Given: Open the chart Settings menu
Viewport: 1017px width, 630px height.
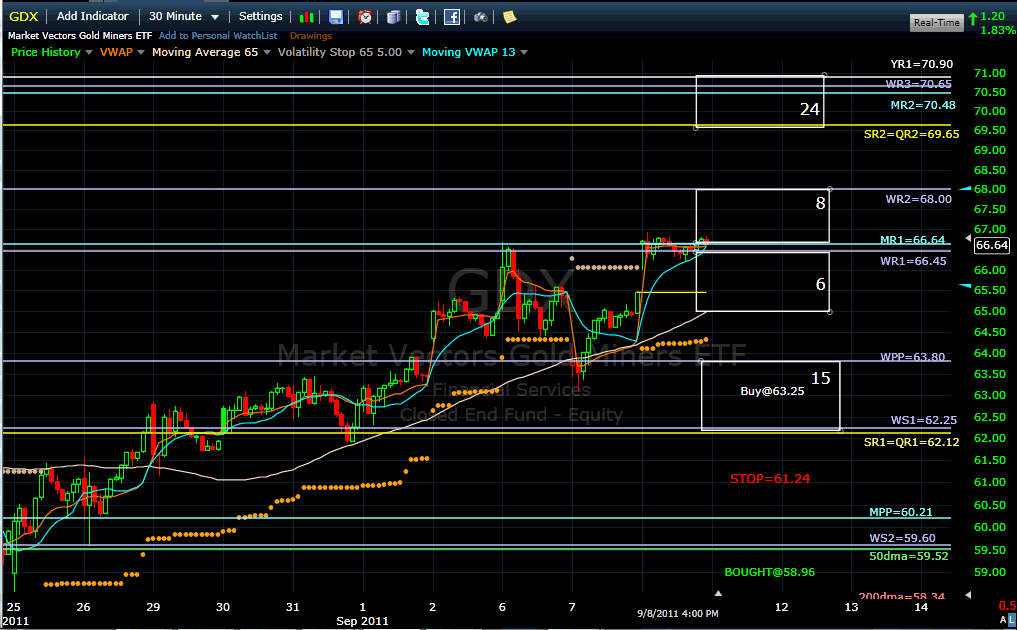Looking at the screenshot, I should tap(261, 16).
